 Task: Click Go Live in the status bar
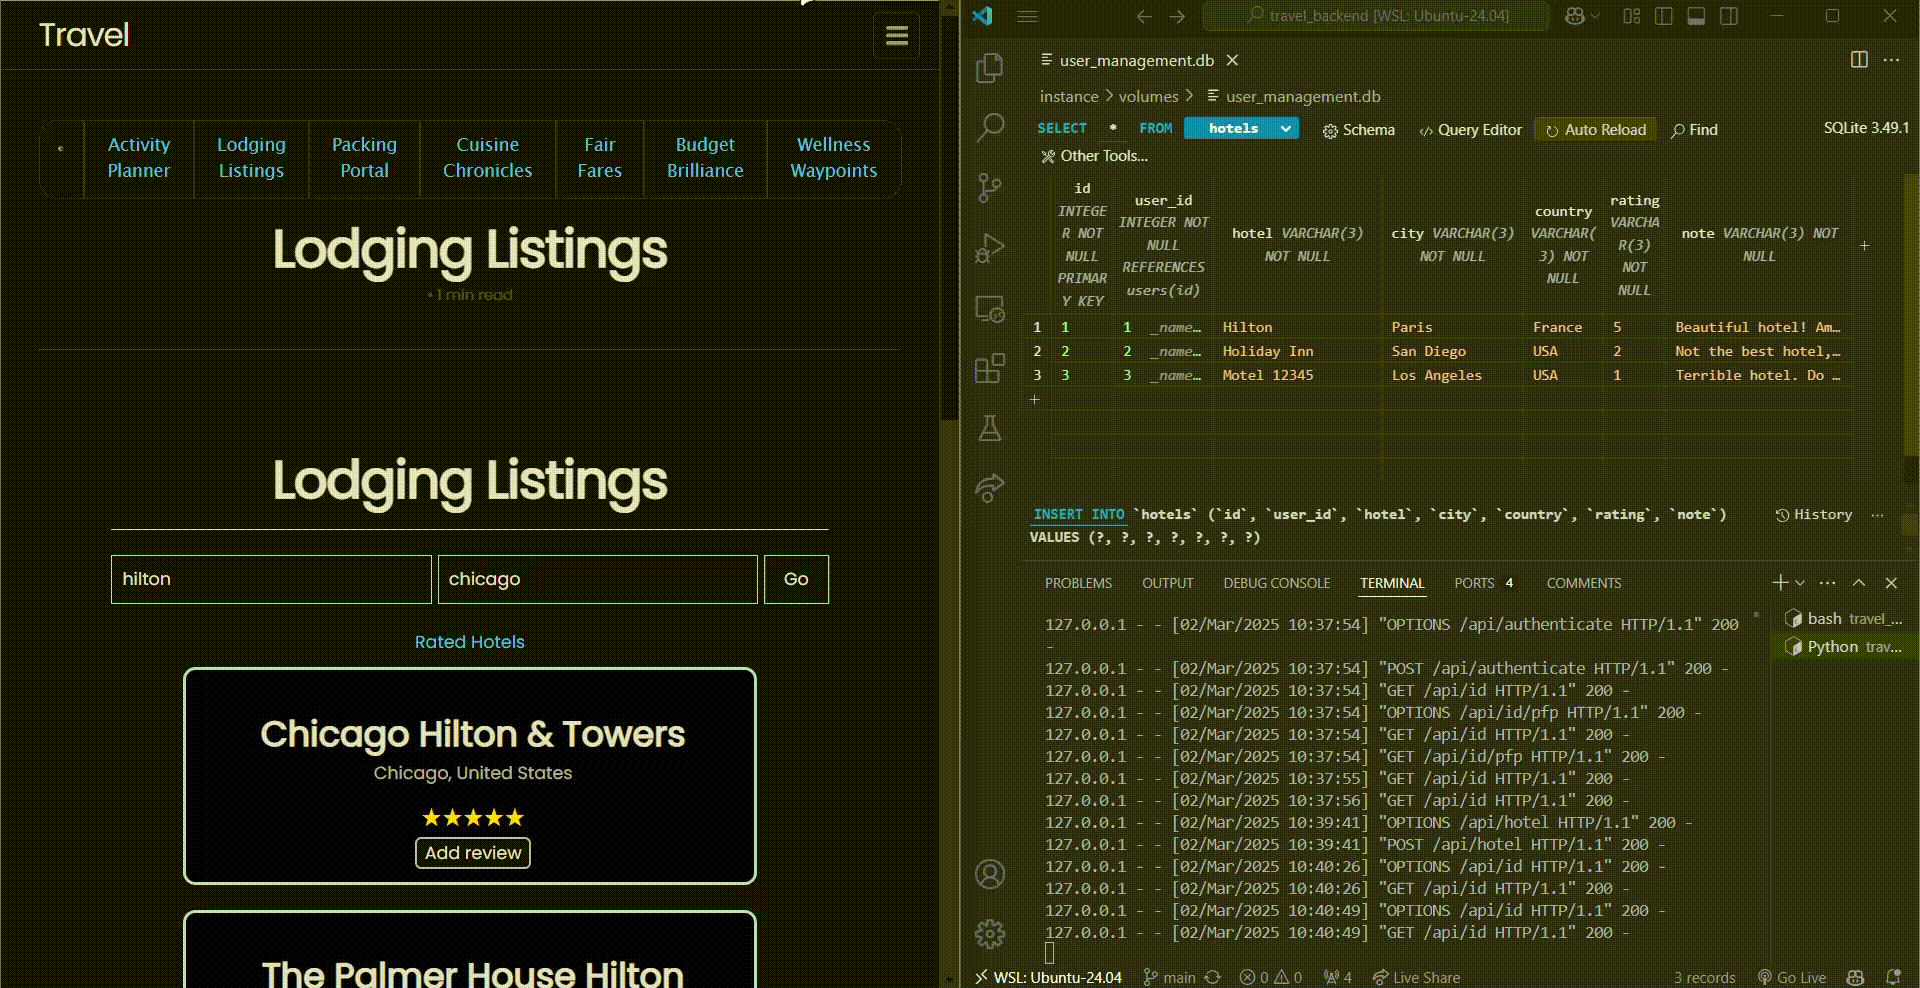pyautogui.click(x=1791, y=977)
